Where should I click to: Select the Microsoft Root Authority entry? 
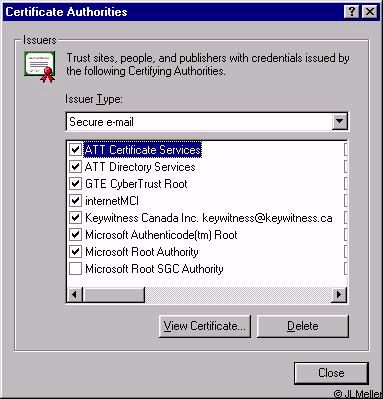point(142,252)
